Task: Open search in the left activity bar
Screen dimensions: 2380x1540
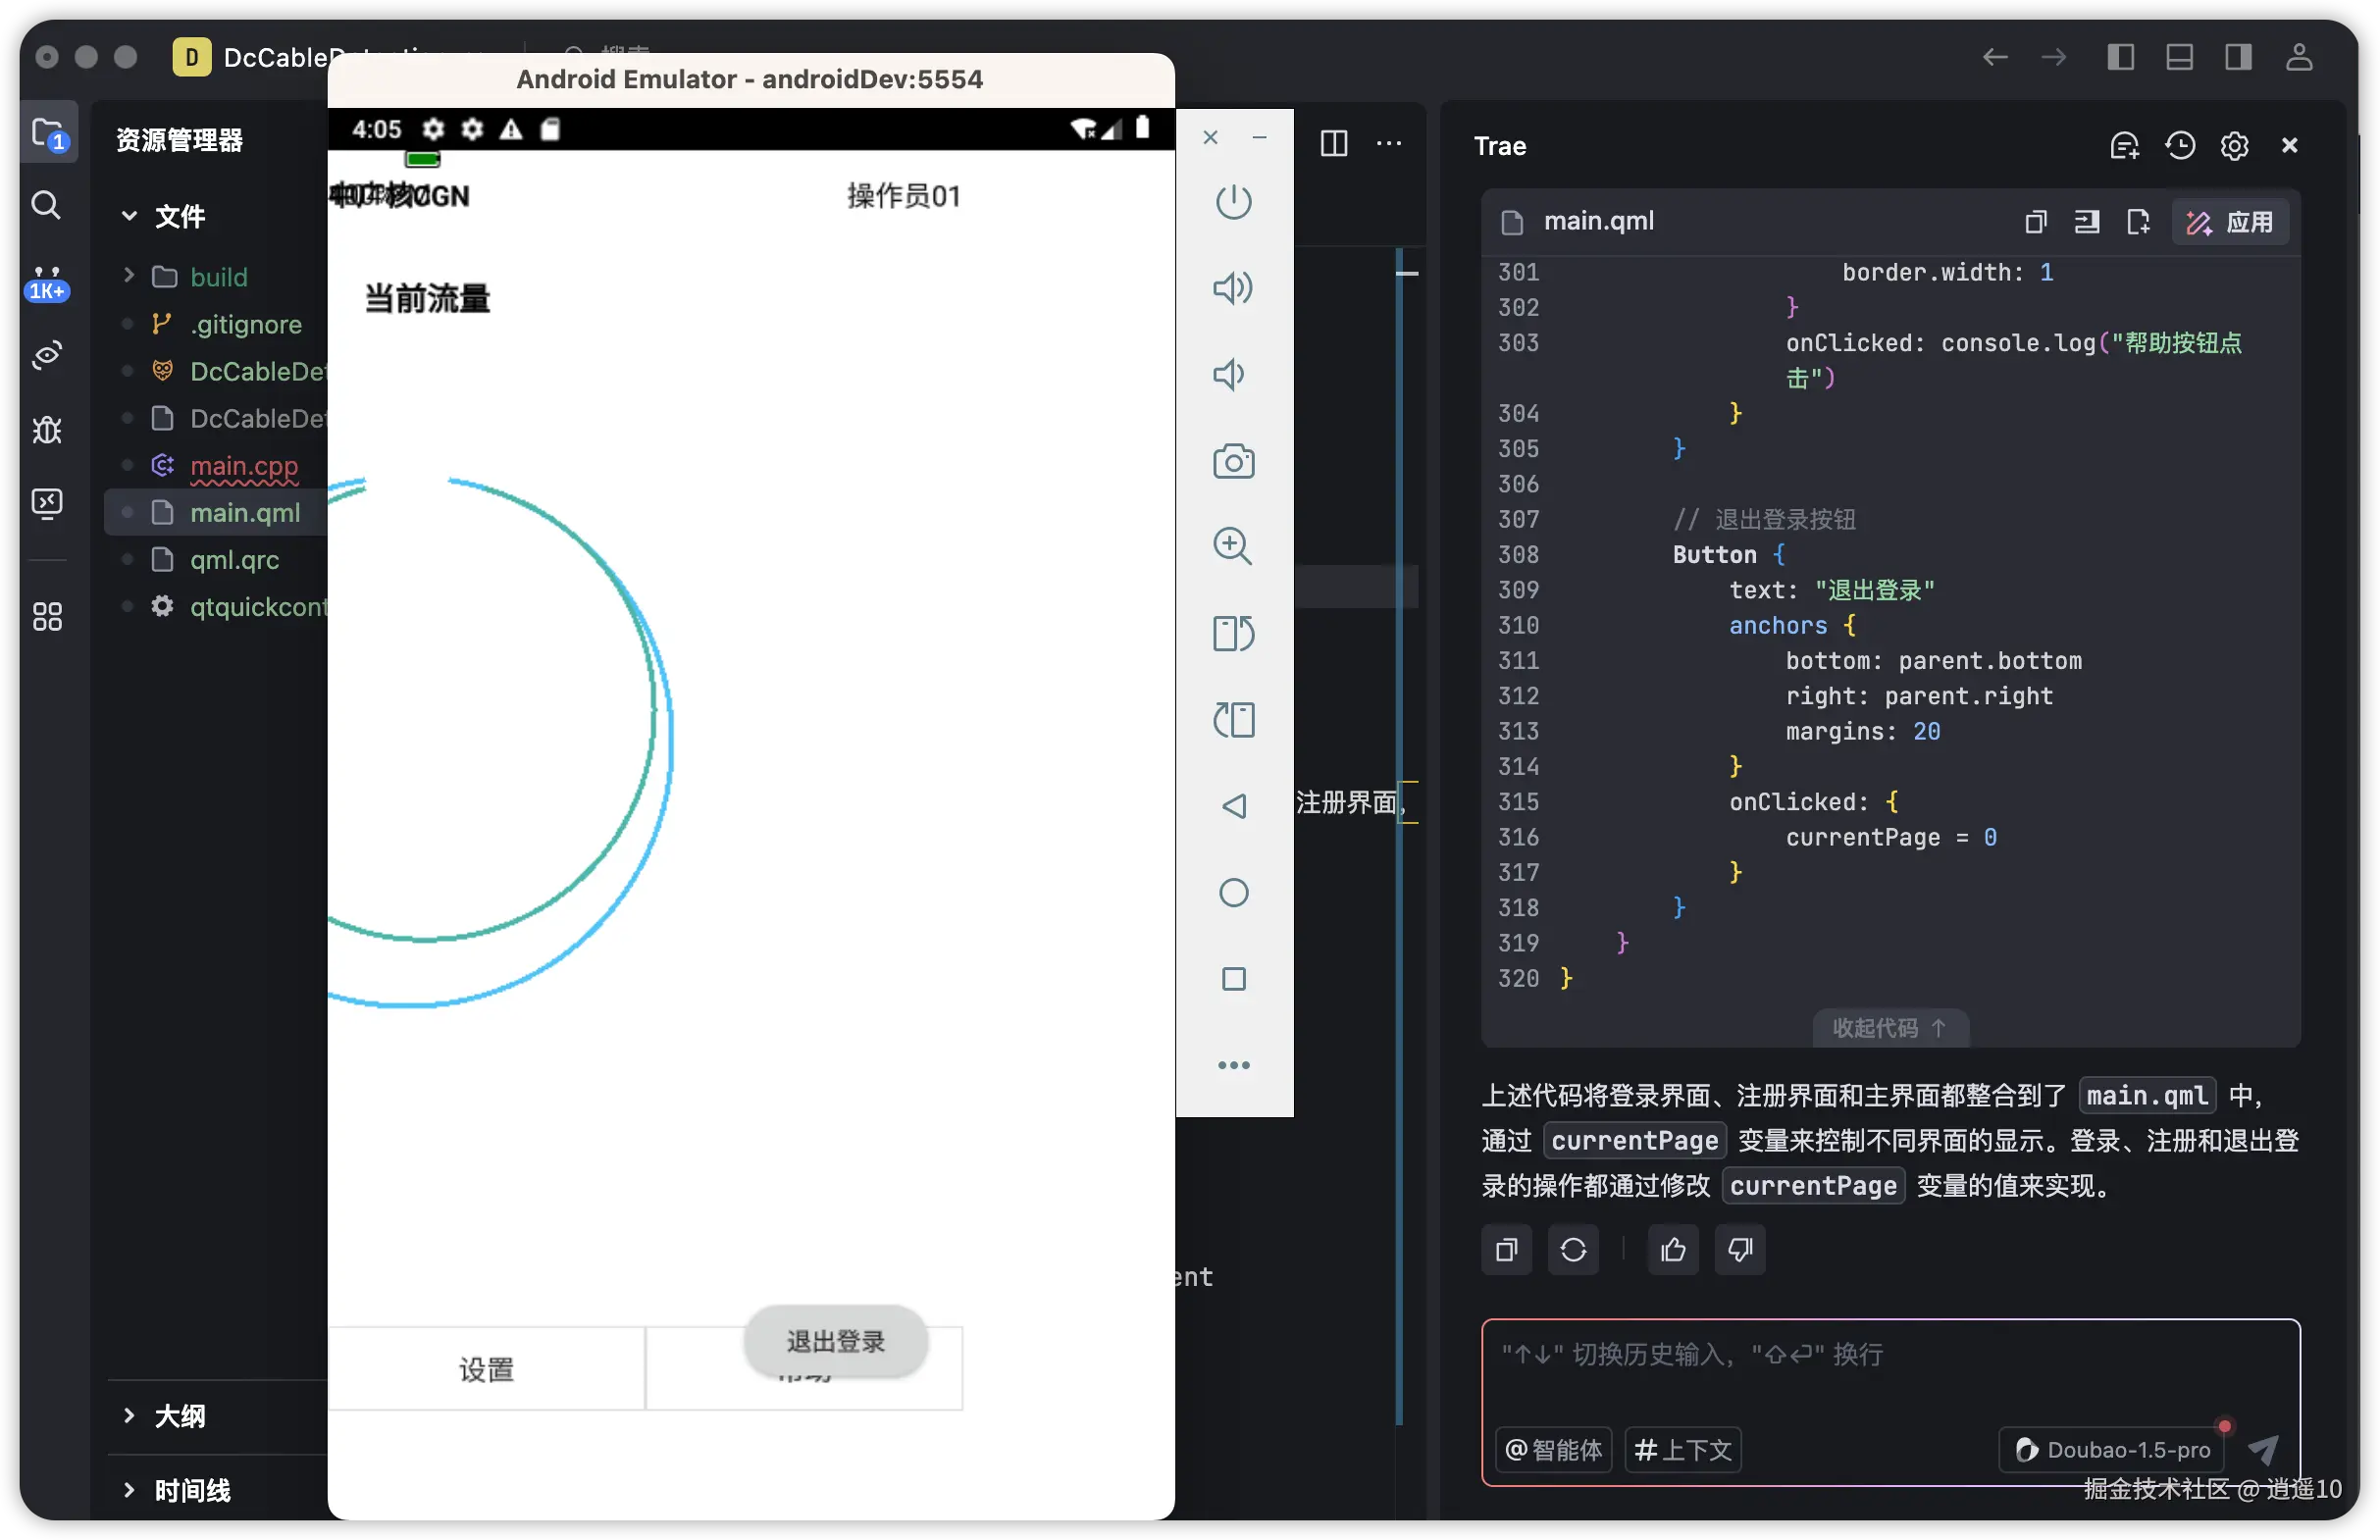Action: pos(47,205)
